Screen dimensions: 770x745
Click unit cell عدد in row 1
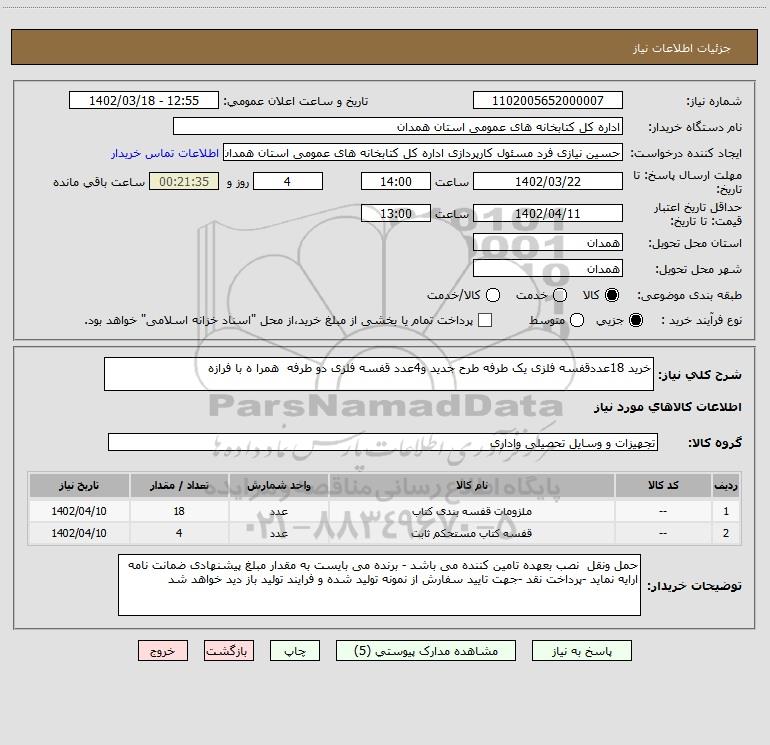278,511
